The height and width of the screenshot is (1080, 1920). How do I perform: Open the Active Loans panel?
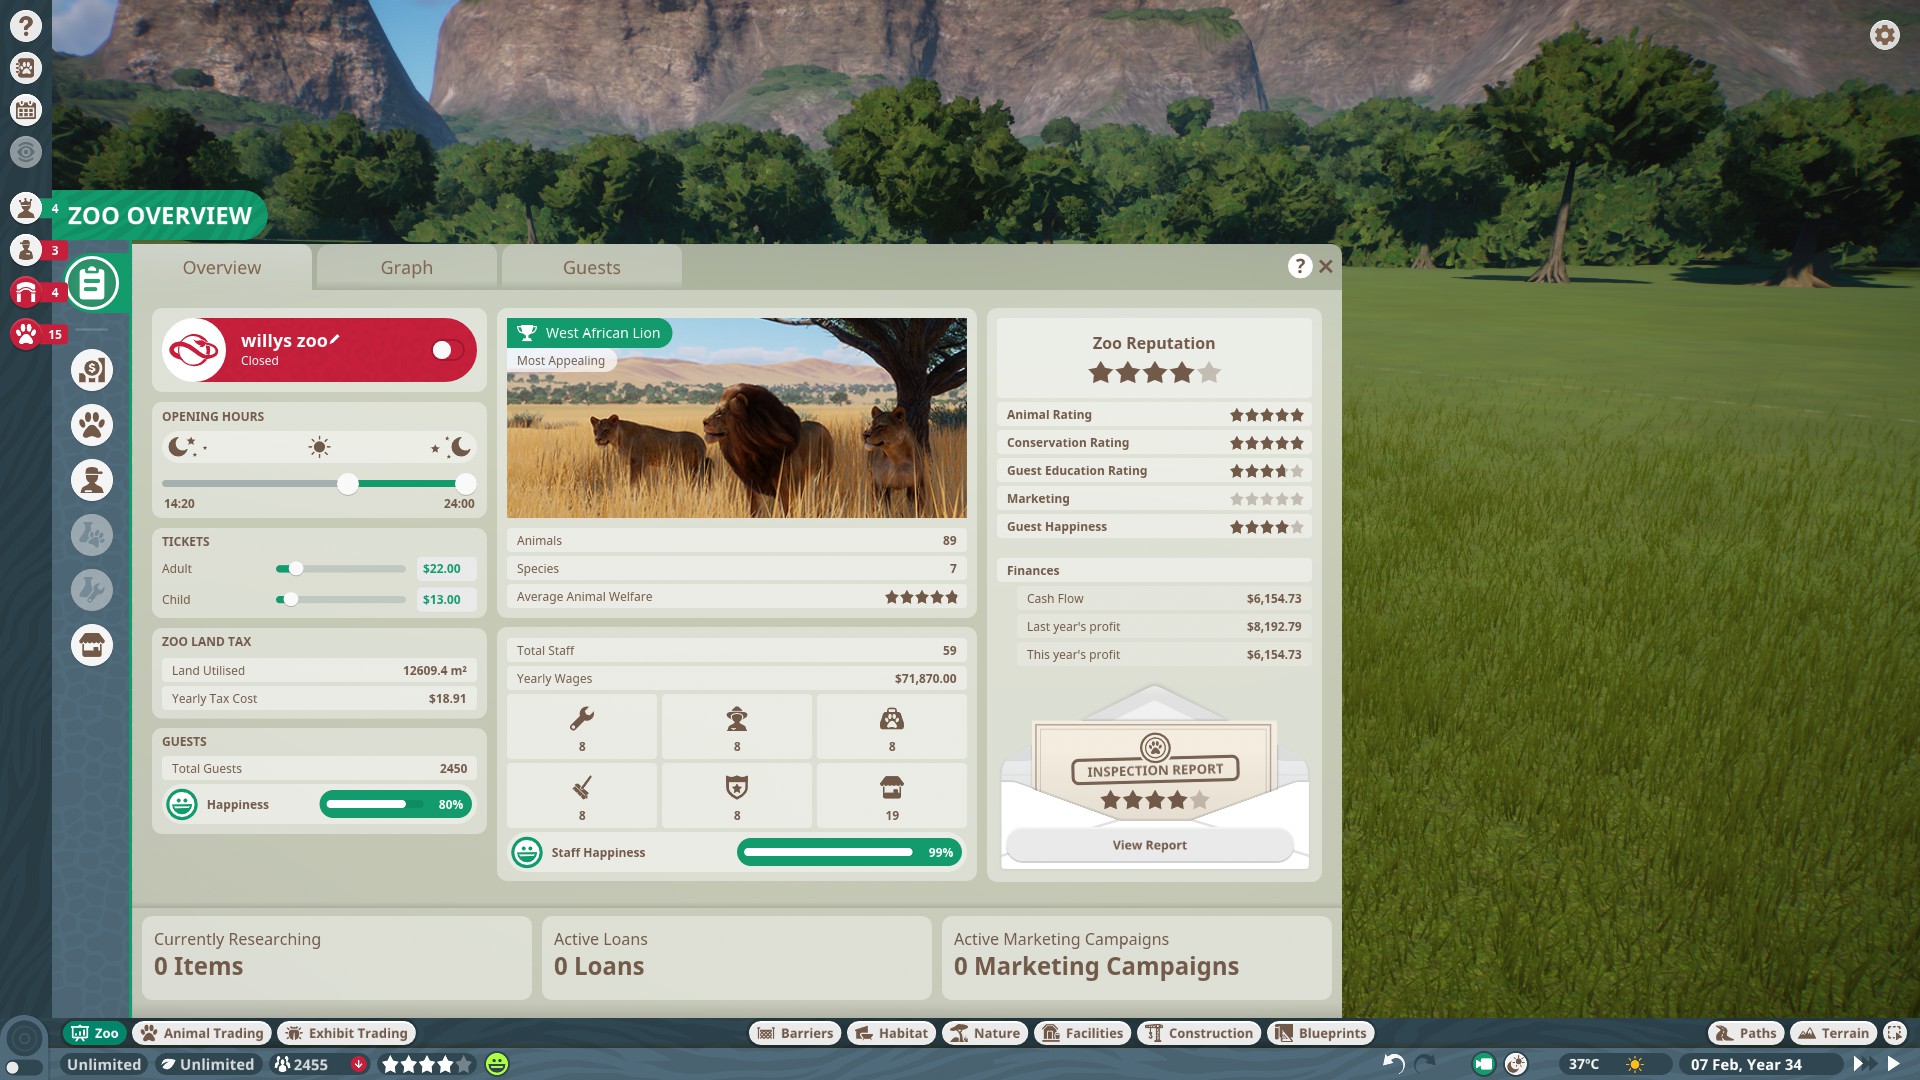pyautogui.click(x=737, y=958)
